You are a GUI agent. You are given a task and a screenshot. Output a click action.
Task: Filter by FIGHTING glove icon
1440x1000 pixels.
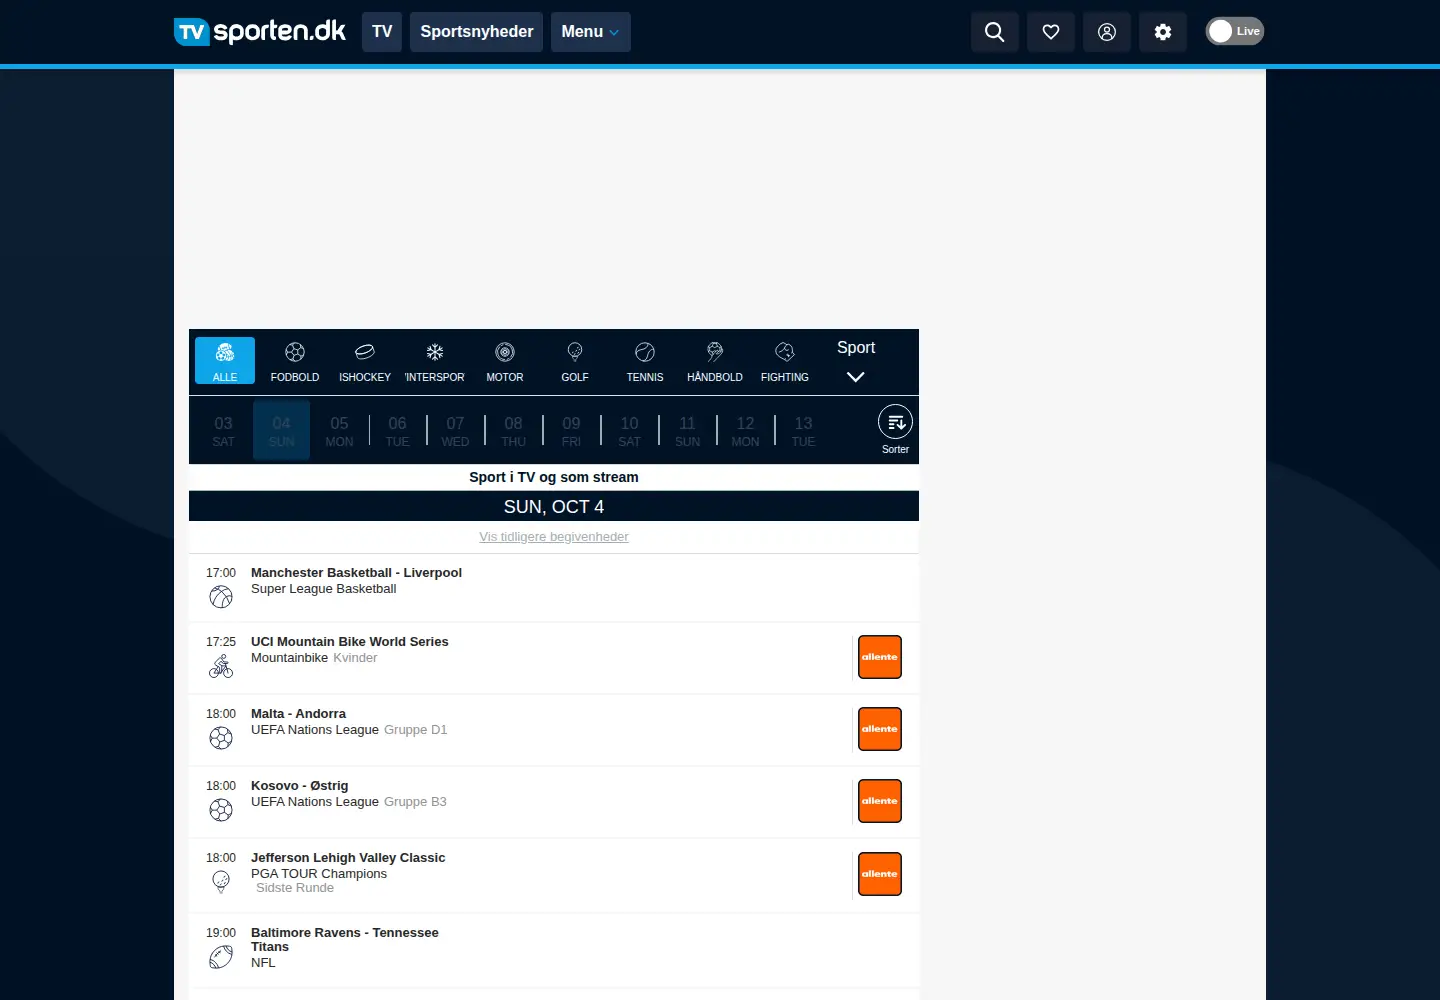coord(785,361)
